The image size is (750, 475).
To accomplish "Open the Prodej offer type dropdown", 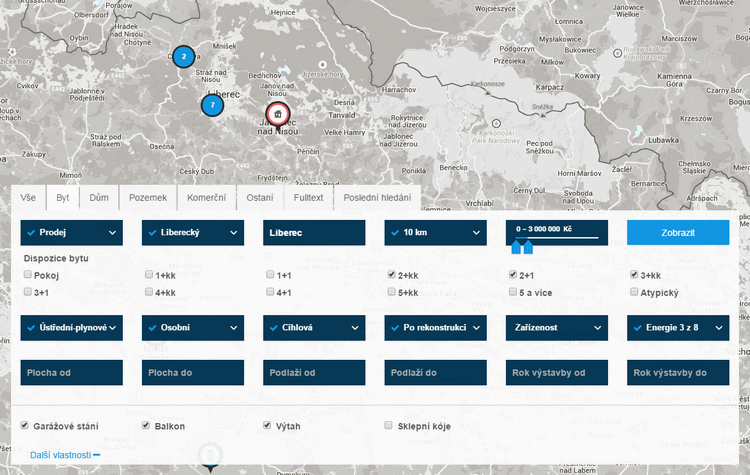I will pyautogui.click(x=71, y=233).
